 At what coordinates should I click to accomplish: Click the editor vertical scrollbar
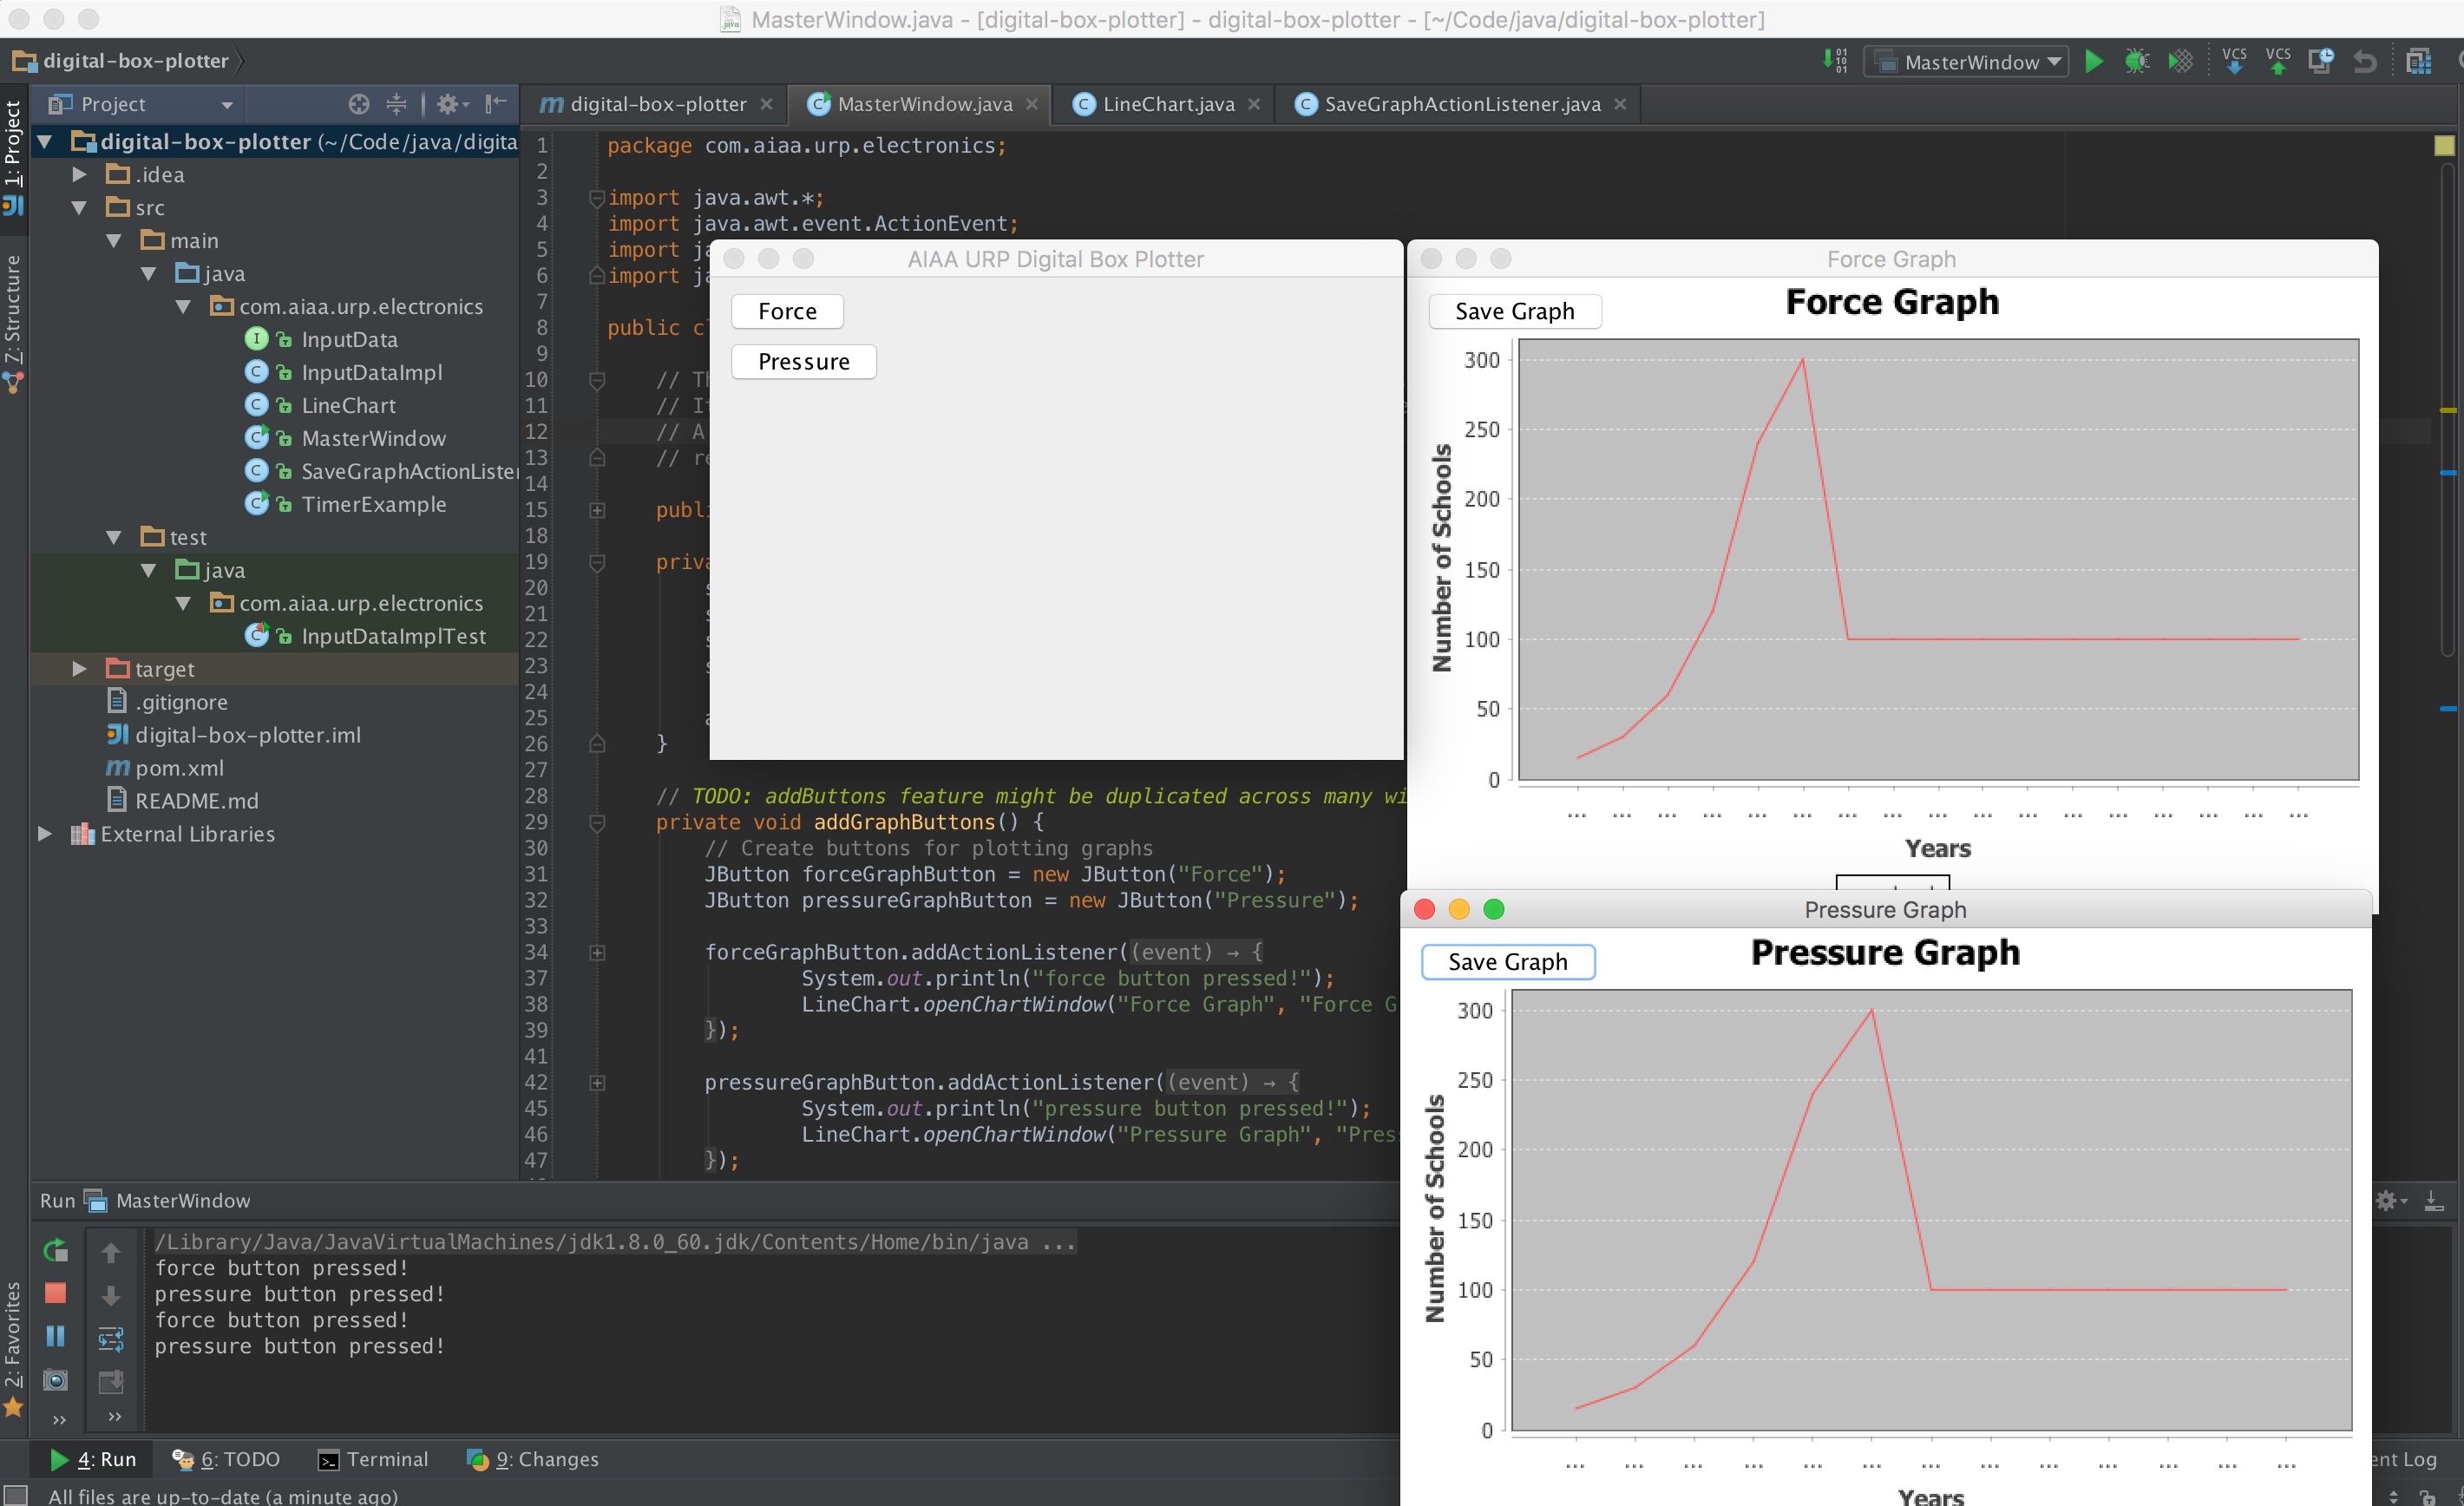2448,410
